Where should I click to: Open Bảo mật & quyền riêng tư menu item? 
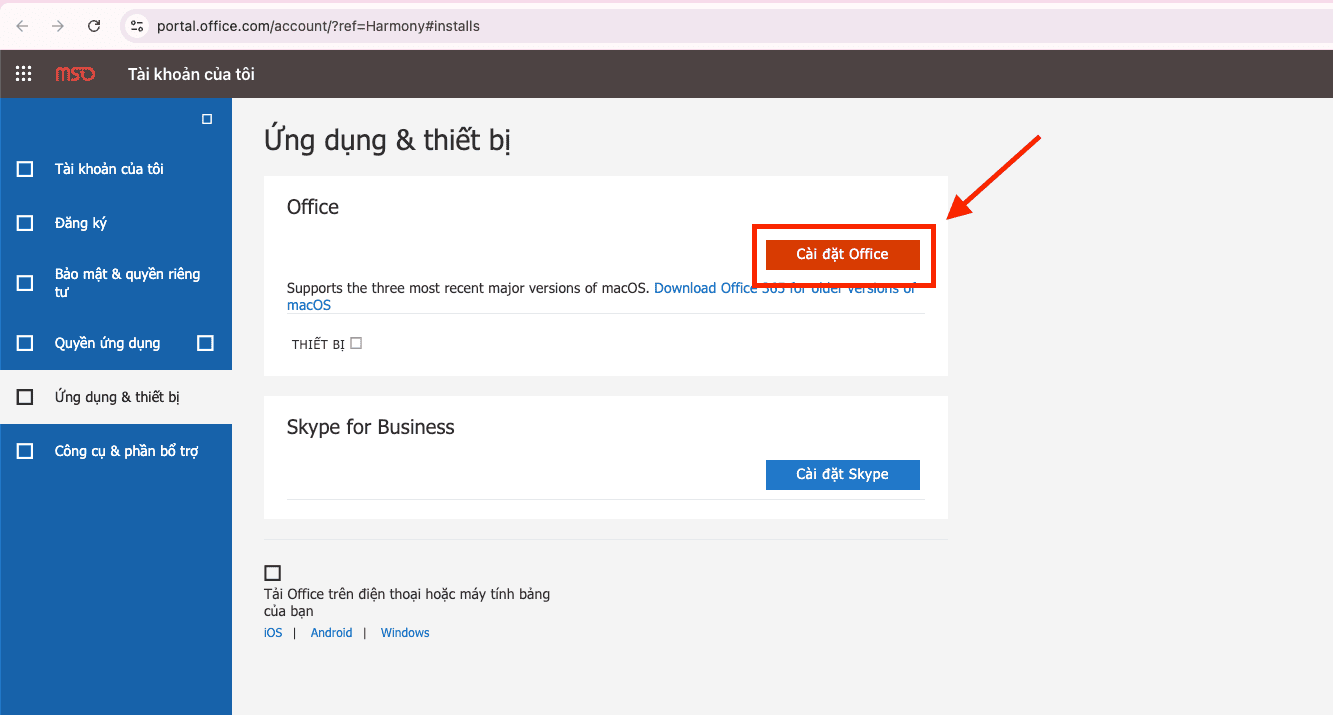[127, 282]
